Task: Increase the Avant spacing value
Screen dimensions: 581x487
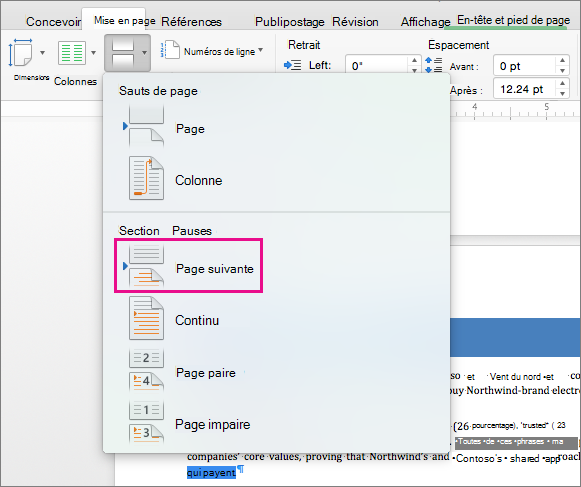Action: coord(562,60)
